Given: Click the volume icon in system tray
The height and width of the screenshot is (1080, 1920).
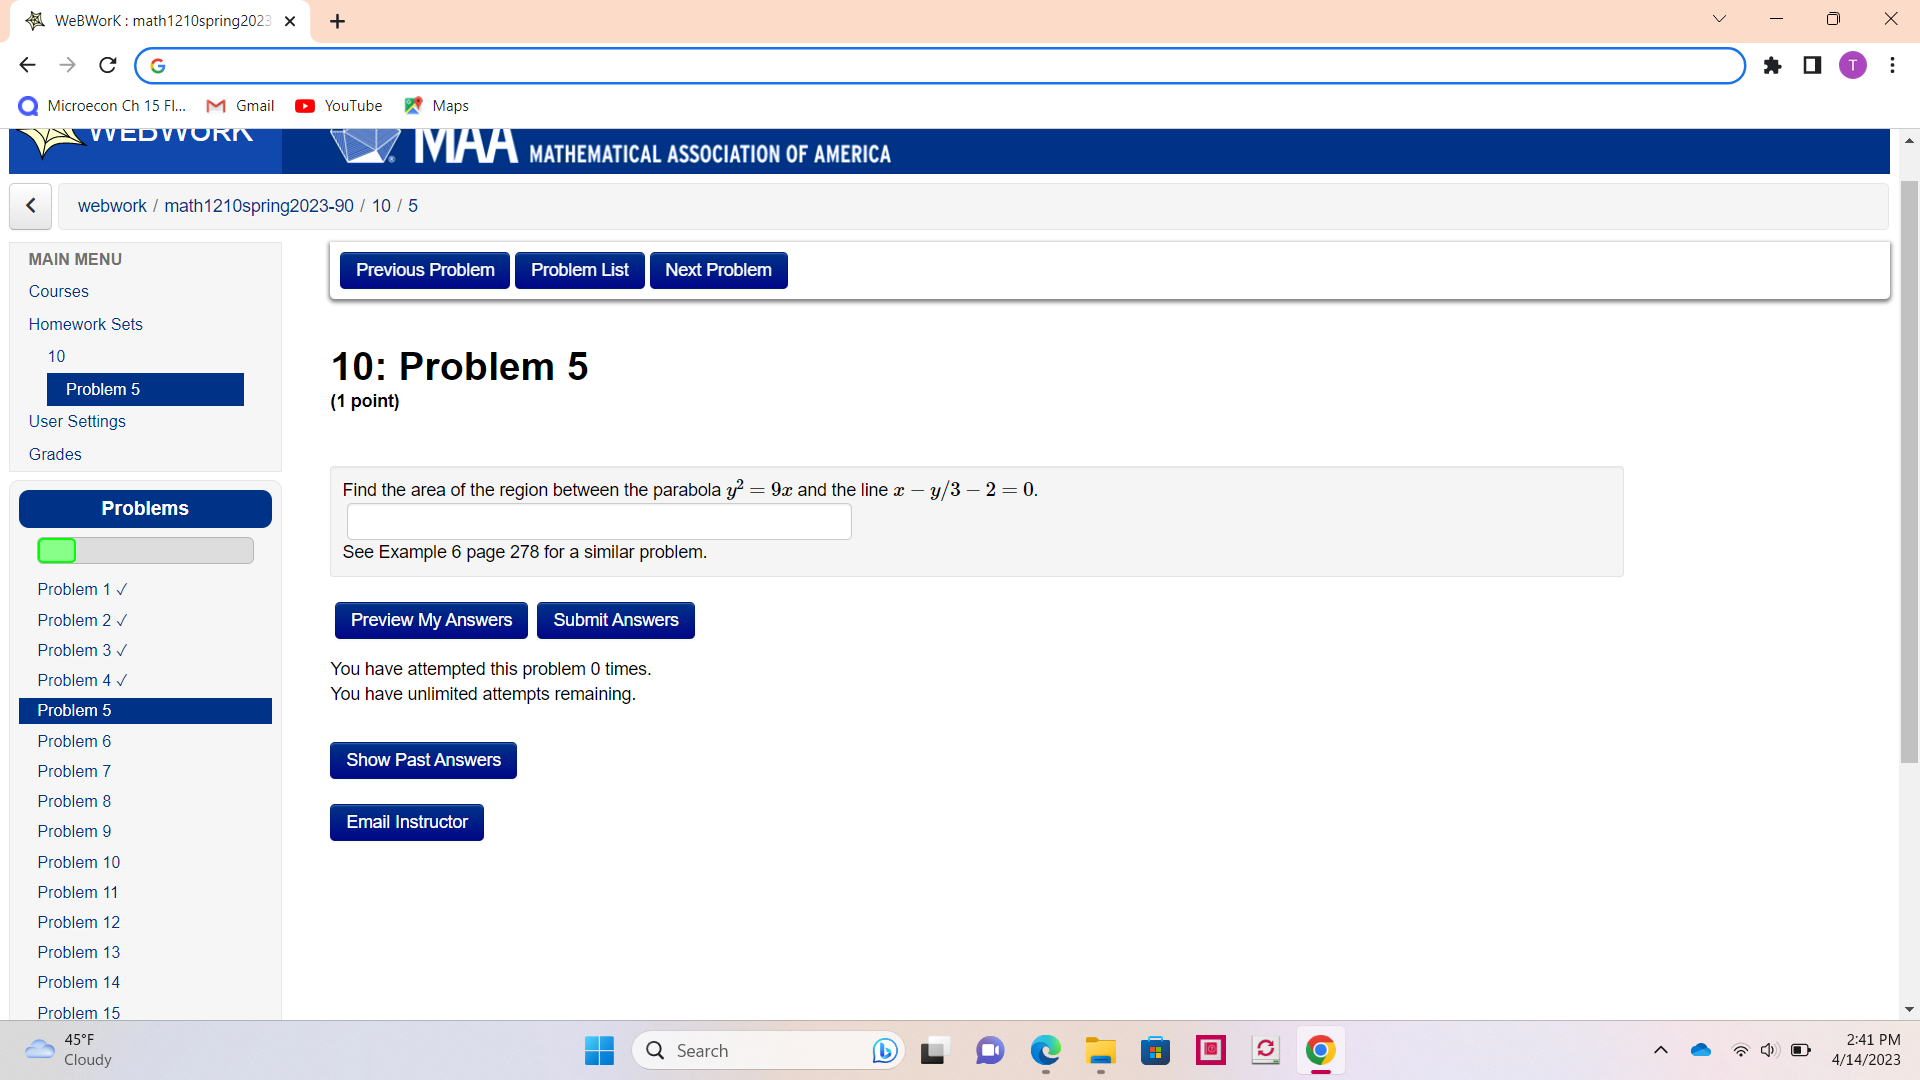Looking at the screenshot, I should click(x=1770, y=1050).
